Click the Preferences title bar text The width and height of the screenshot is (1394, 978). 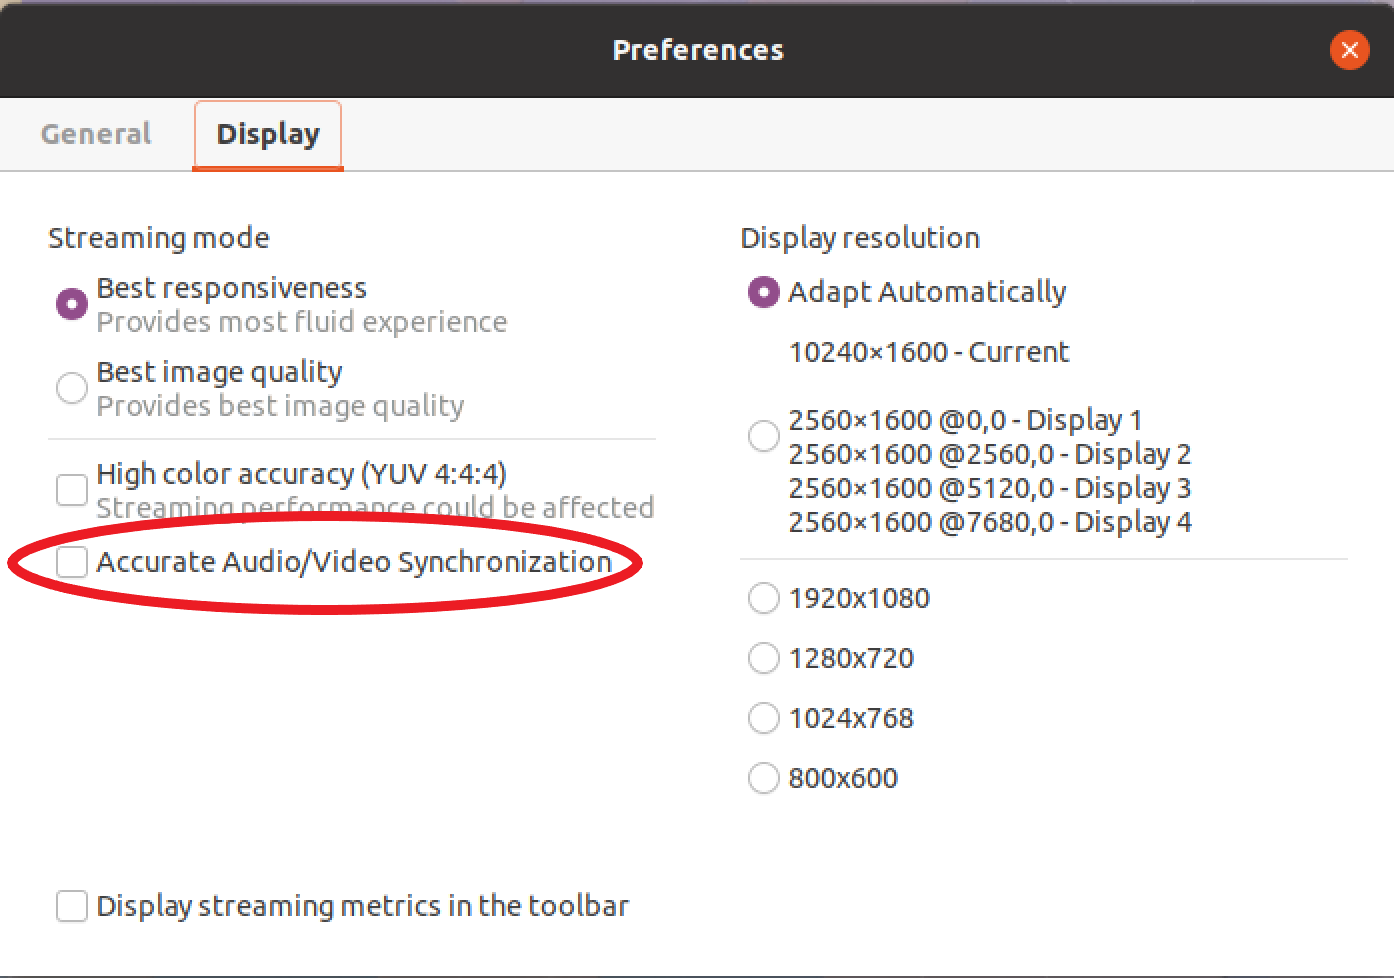tap(697, 50)
